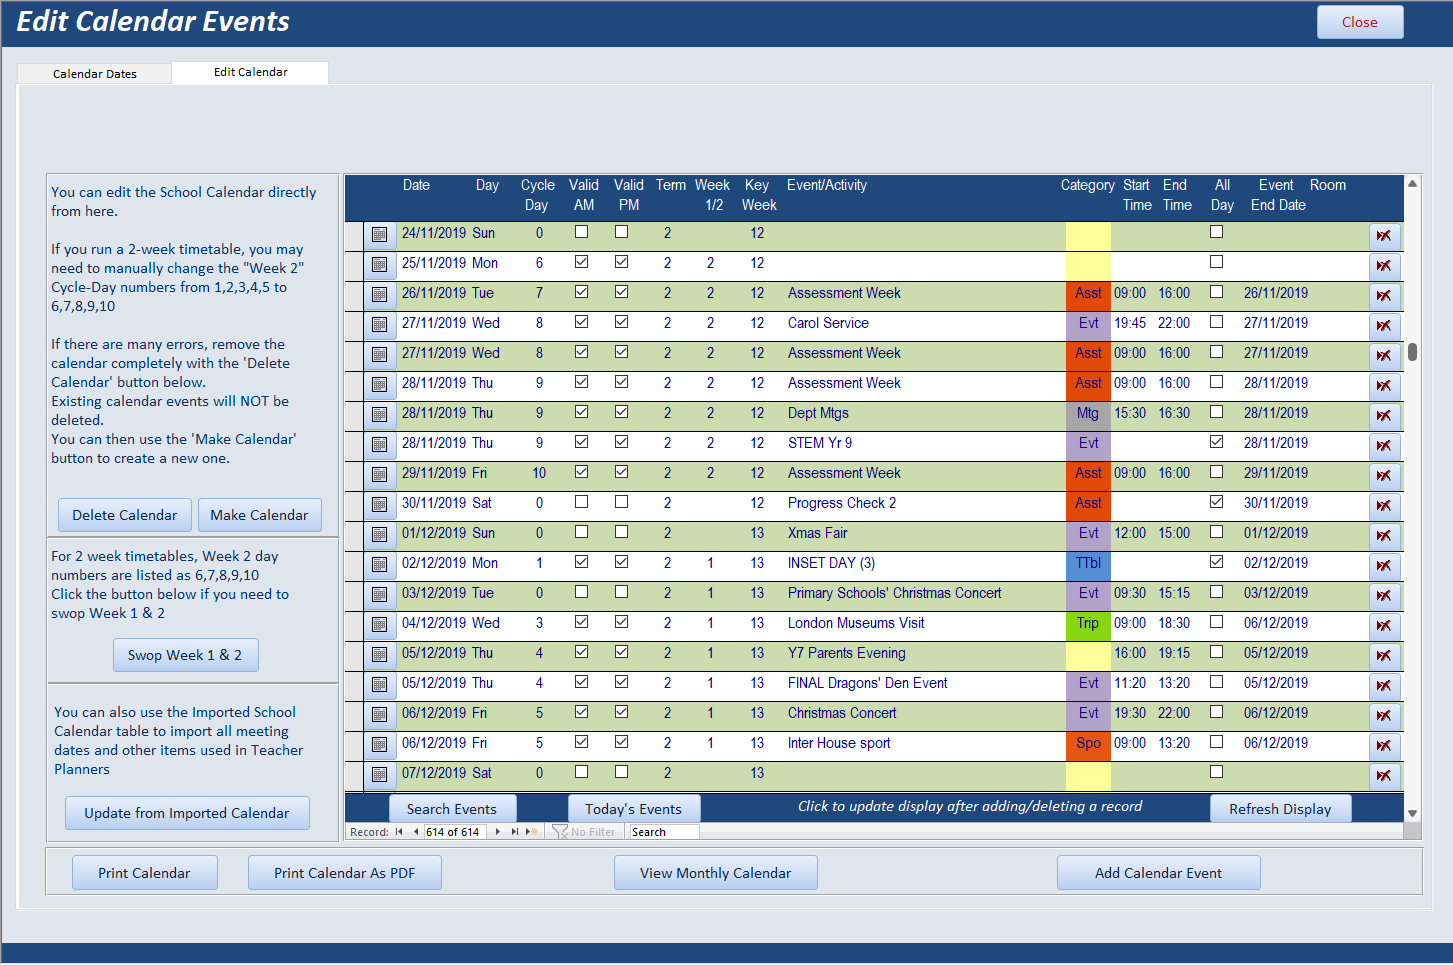Open details icon for Dept Mtgs row
Image resolution: width=1453 pixels, height=966 pixels.
[379, 415]
